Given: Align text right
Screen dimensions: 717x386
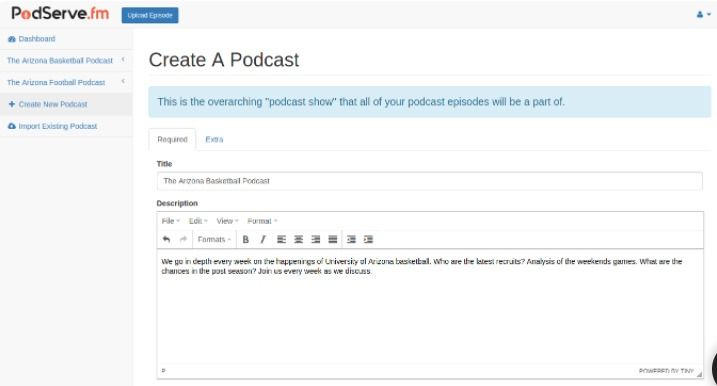Looking at the screenshot, I should (316, 239).
